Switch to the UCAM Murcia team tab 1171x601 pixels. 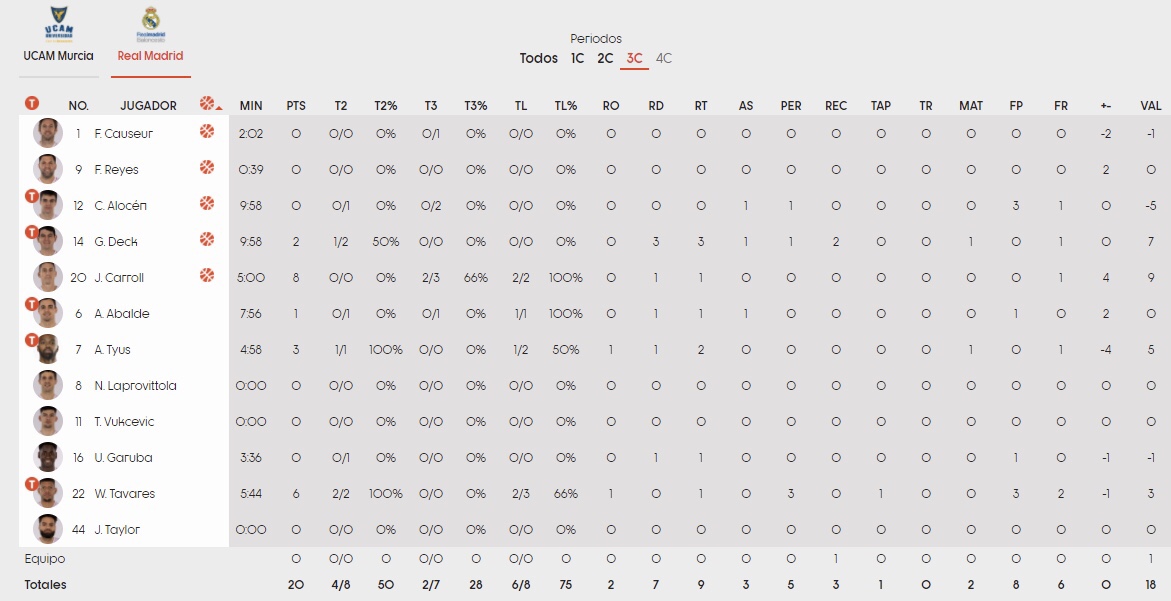pos(58,56)
